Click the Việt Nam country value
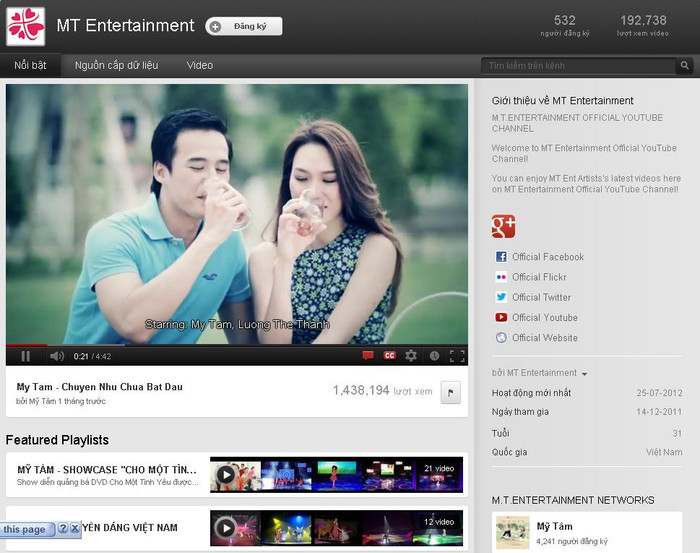The width and height of the screenshot is (700, 553). 664,452
